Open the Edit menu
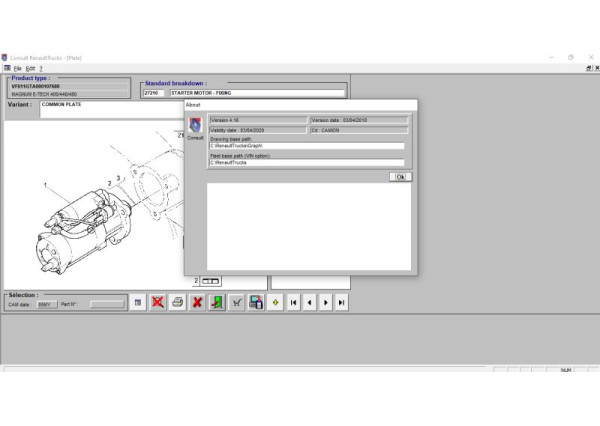This screenshot has height=426, width=600. pyautogui.click(x=31, y=68)
